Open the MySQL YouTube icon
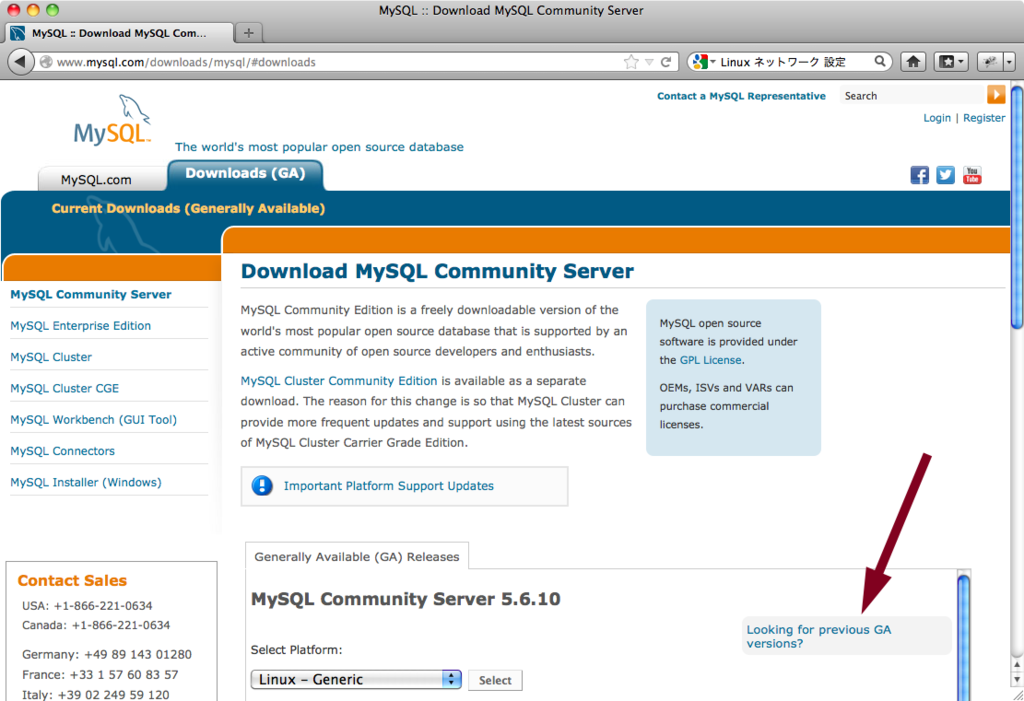The height and width of the screenshot is (701, 1024). click(x=972, y=175)
